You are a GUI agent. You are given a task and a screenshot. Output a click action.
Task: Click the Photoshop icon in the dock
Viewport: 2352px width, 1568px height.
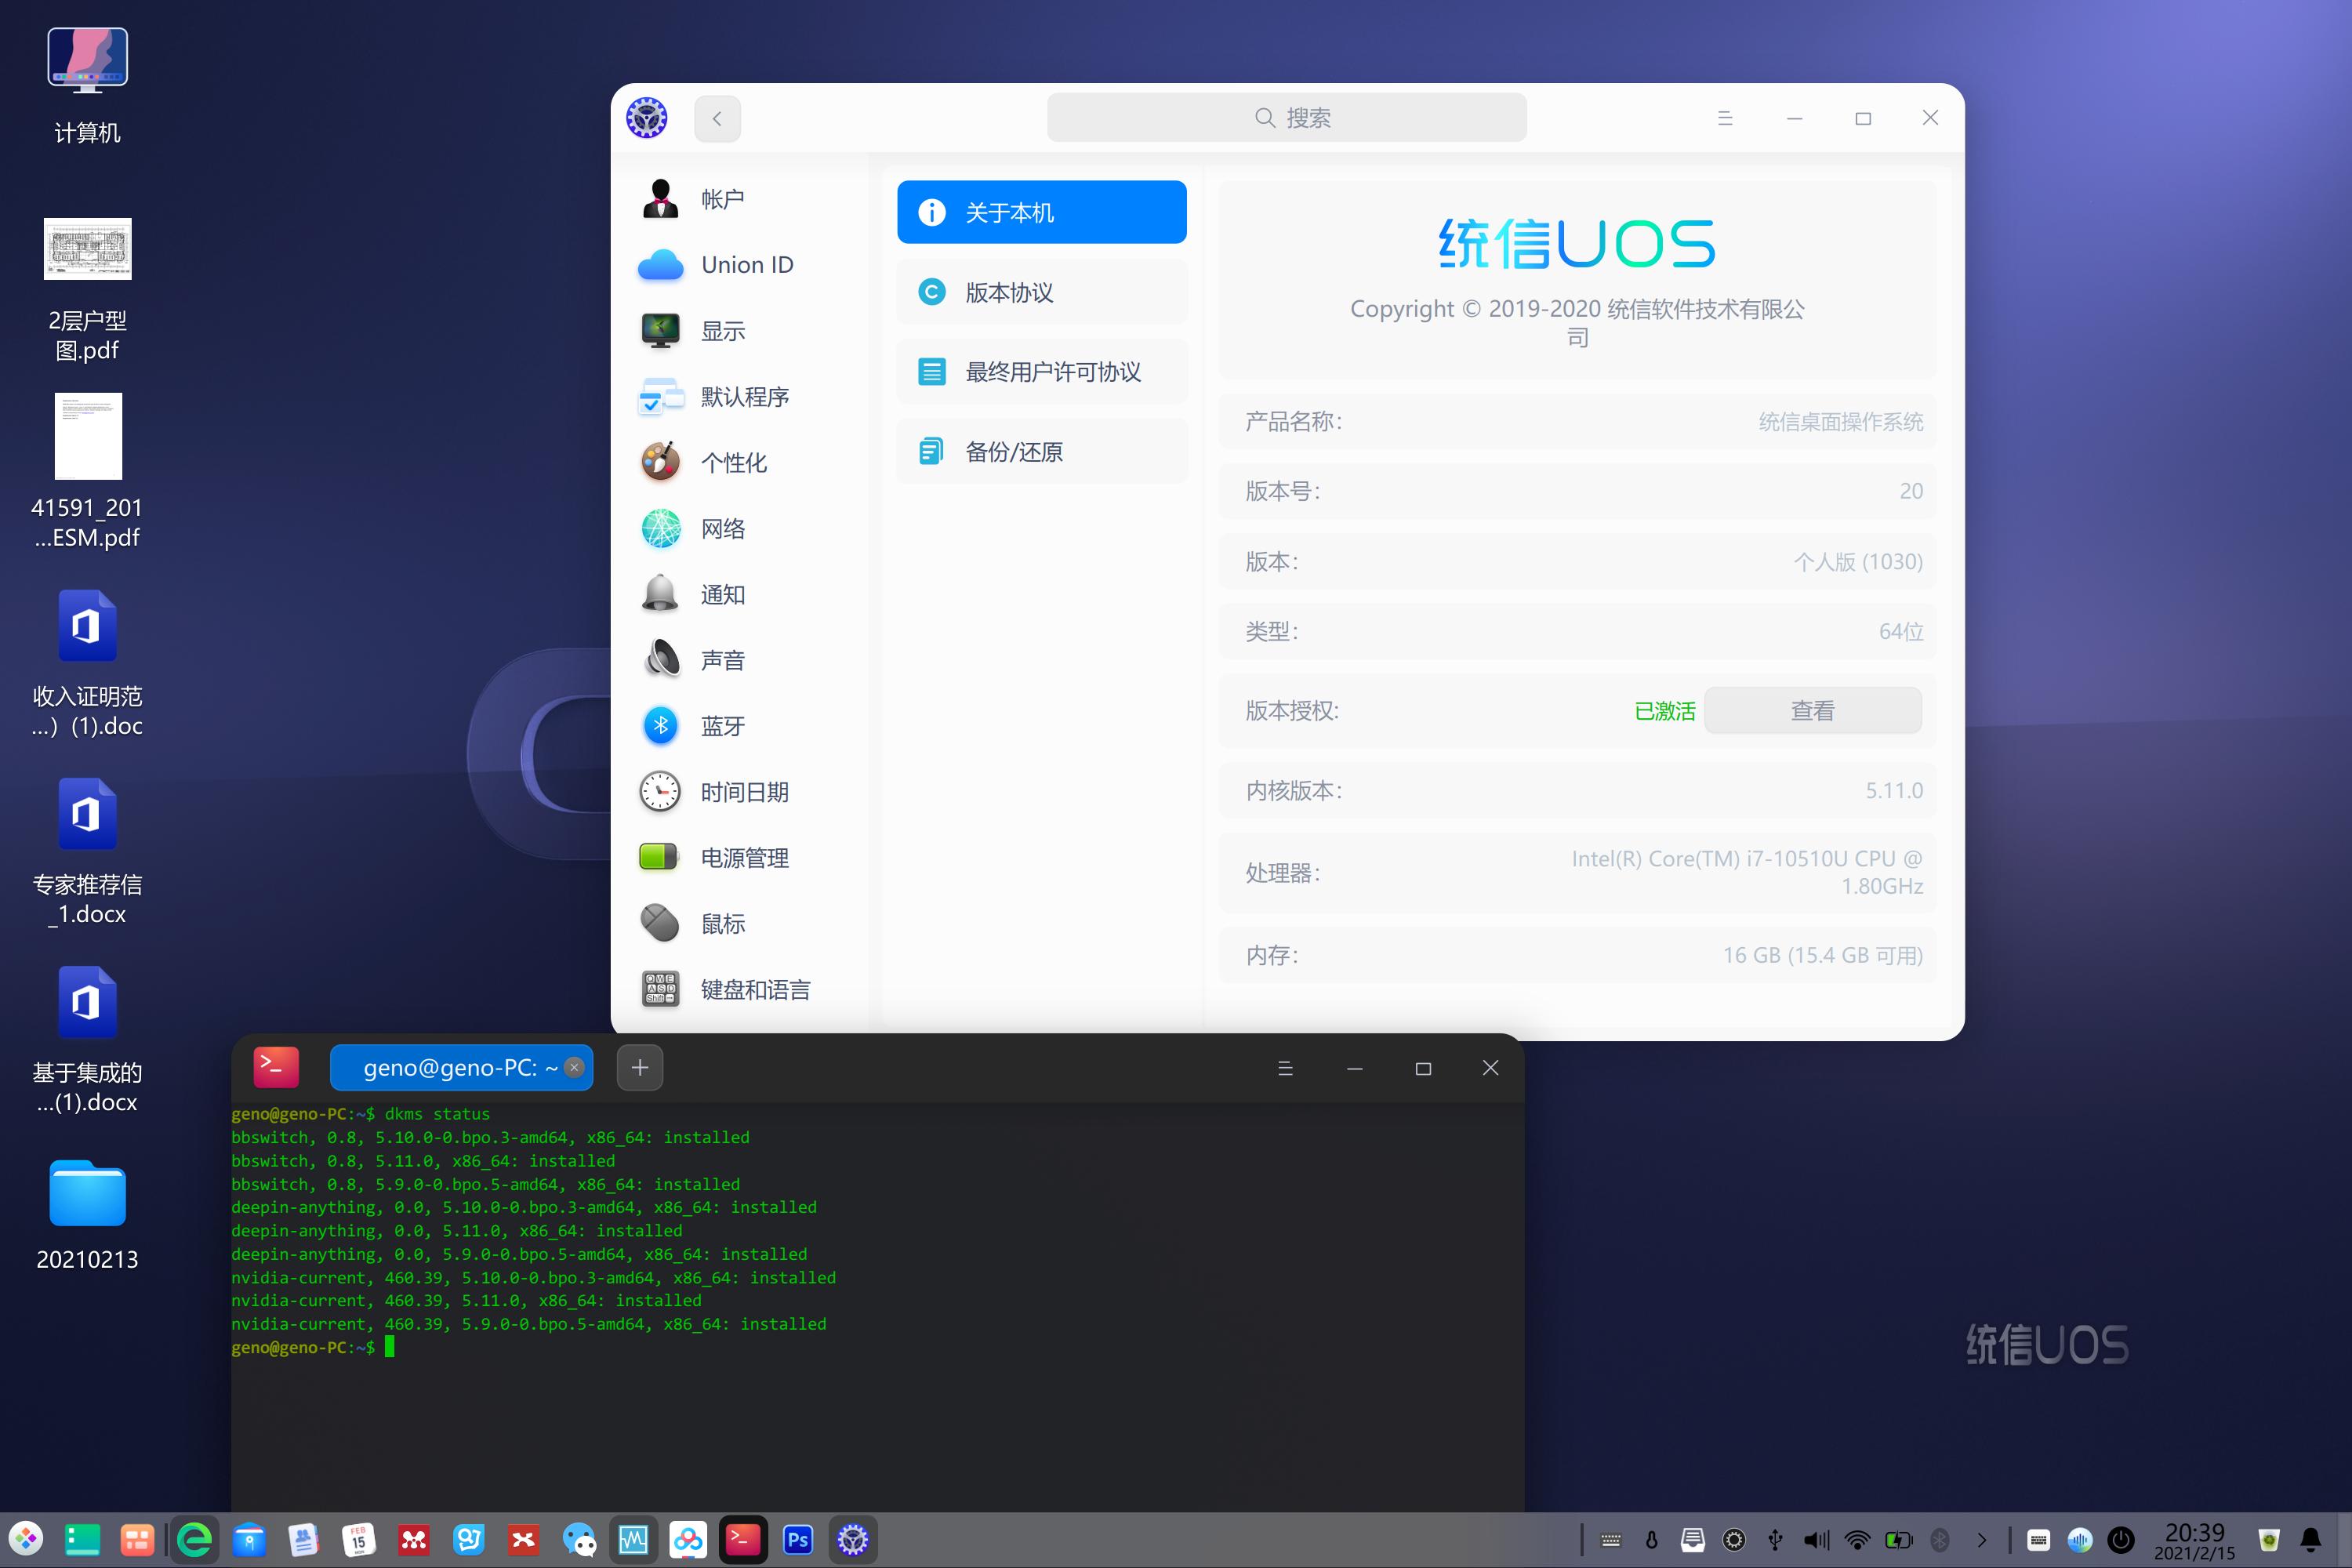tap(797, 1540)
